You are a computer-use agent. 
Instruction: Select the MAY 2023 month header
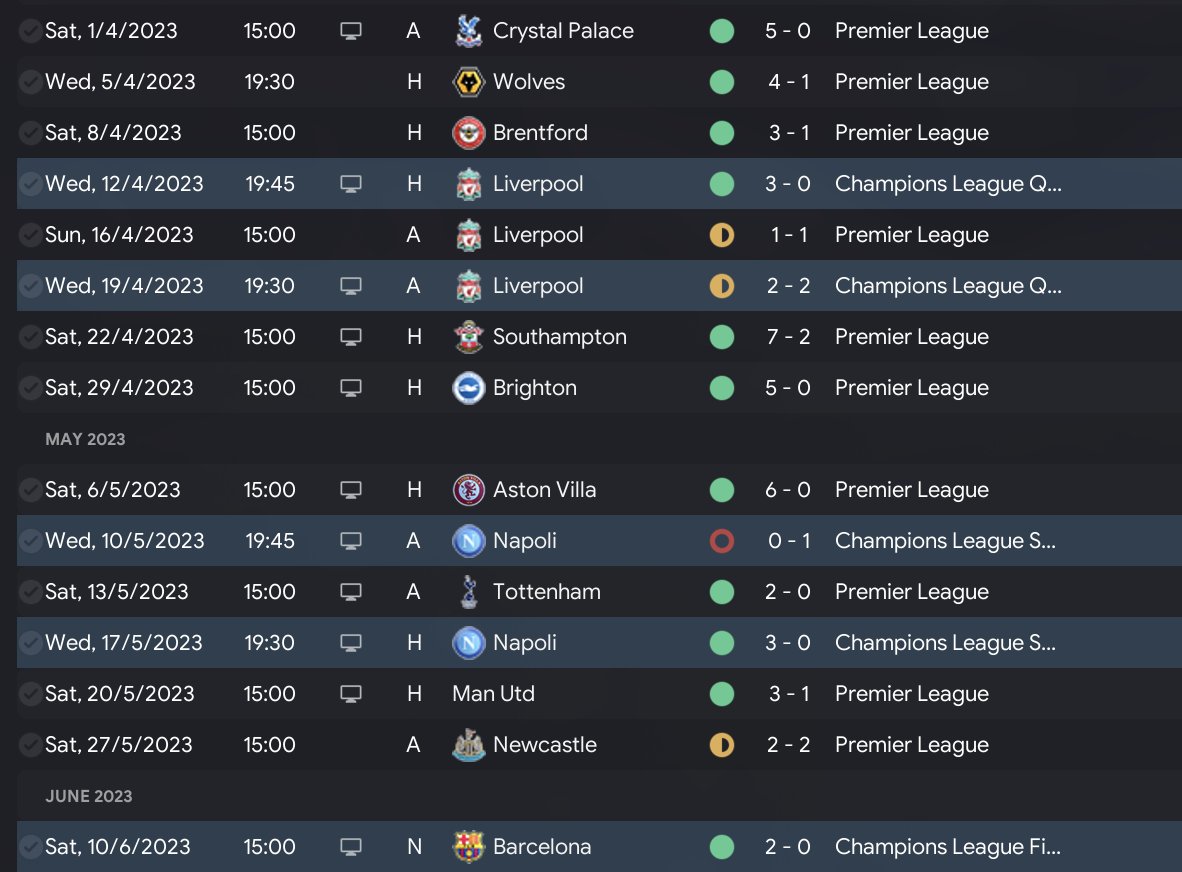click(x=85, y=439)
